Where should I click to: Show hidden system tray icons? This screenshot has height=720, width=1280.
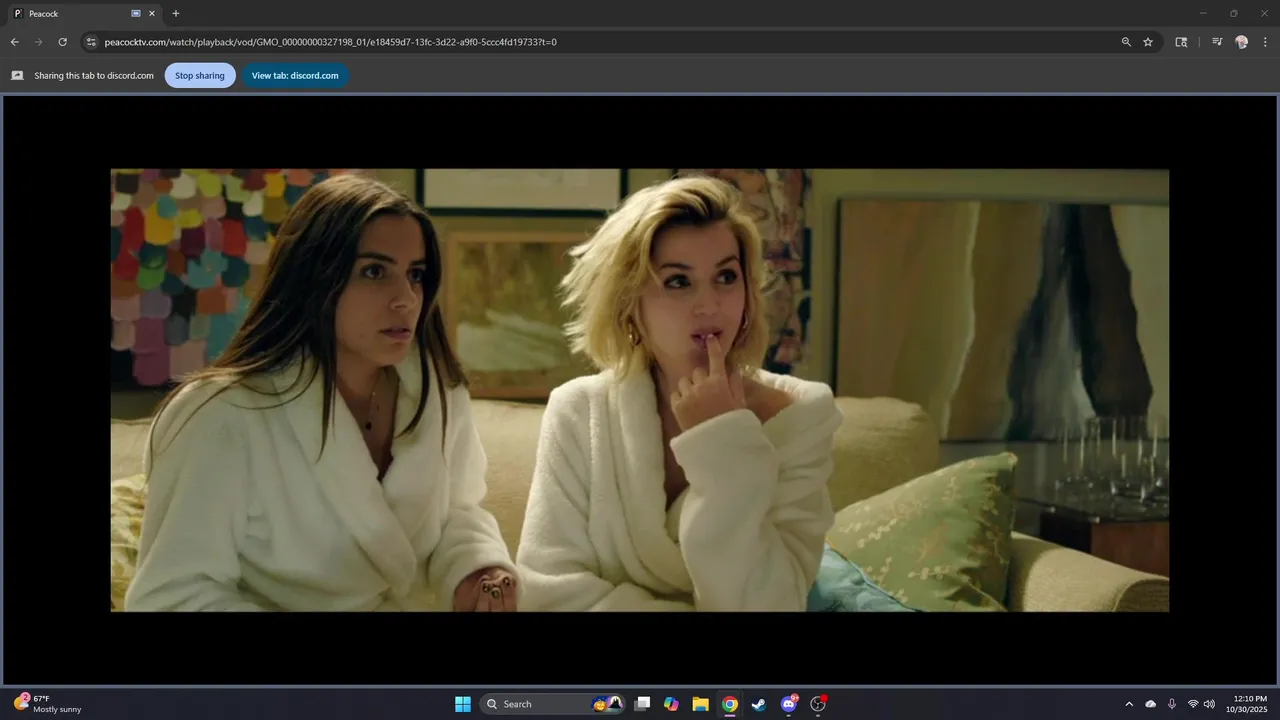point(1129,704)
